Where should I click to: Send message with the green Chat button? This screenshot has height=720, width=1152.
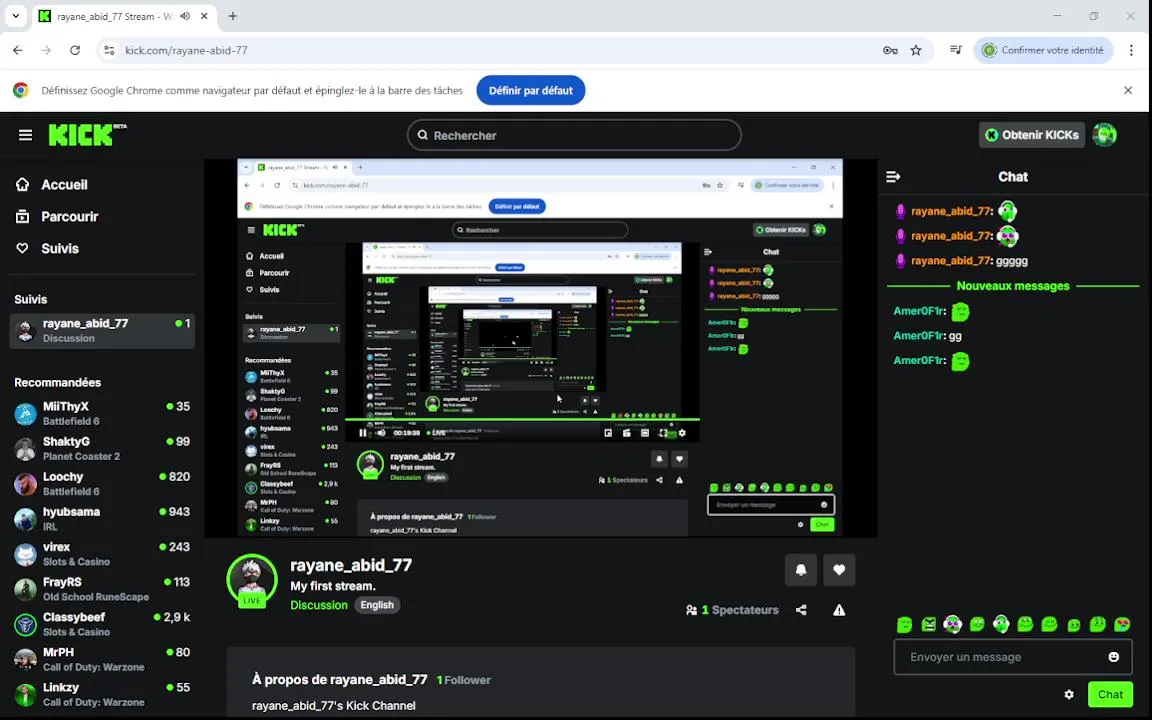pos(1109,694)
